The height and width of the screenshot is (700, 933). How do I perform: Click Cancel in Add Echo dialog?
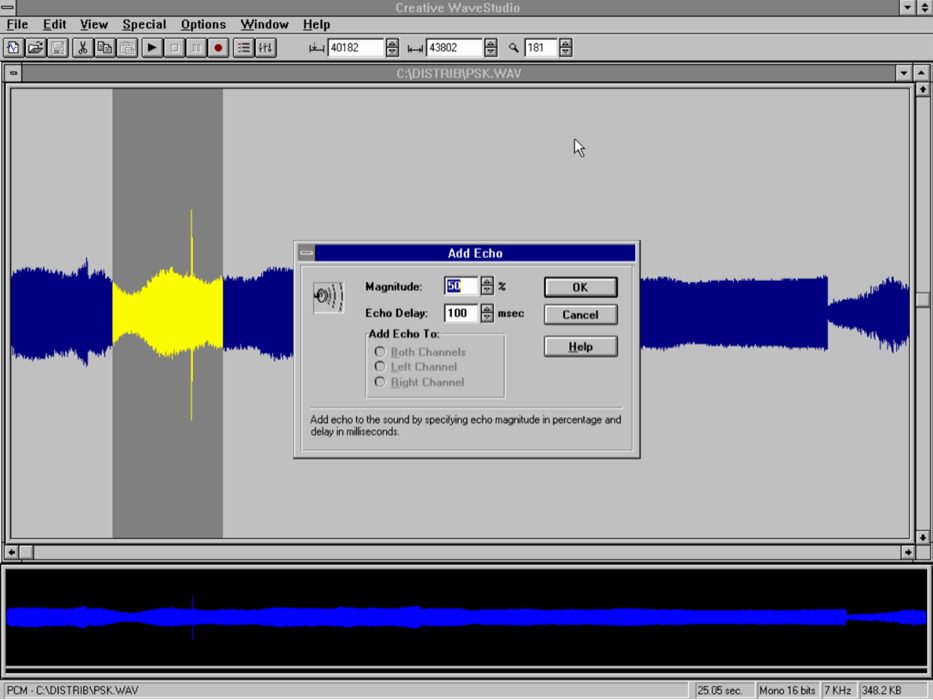tap(580, 315)
